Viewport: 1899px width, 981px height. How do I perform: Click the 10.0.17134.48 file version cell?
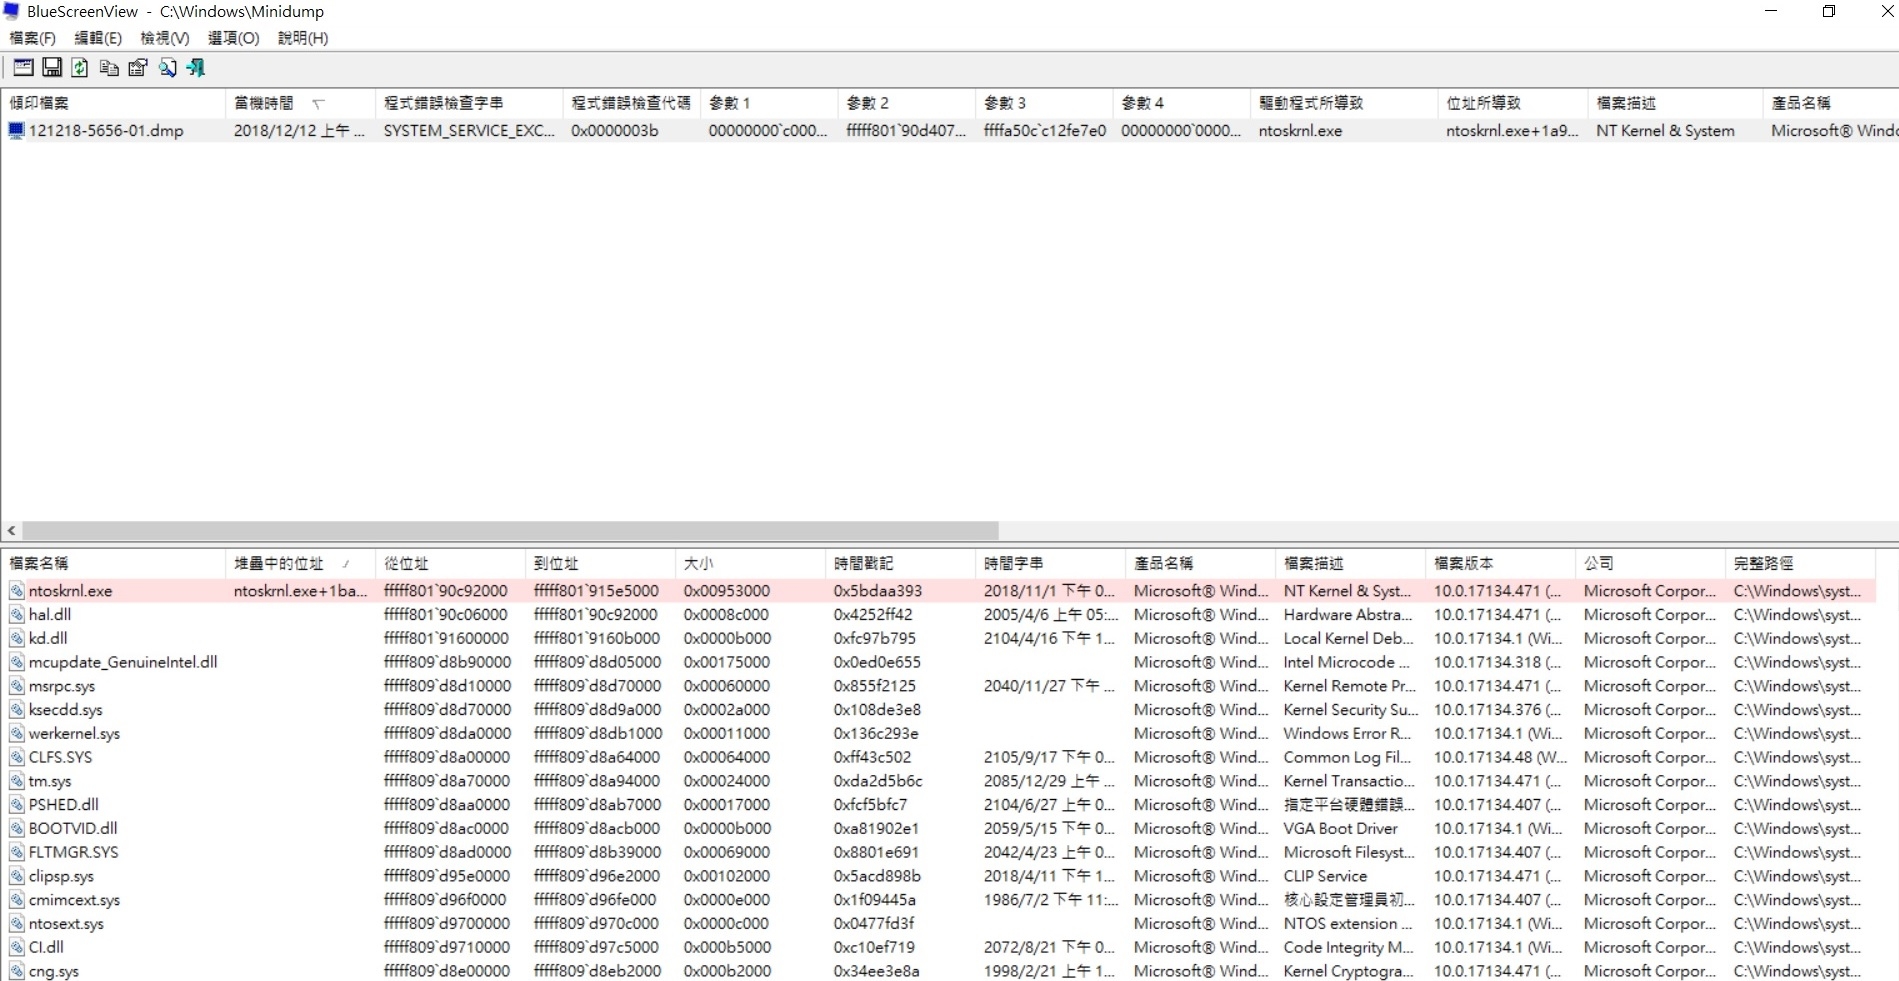click(1500, 757)
